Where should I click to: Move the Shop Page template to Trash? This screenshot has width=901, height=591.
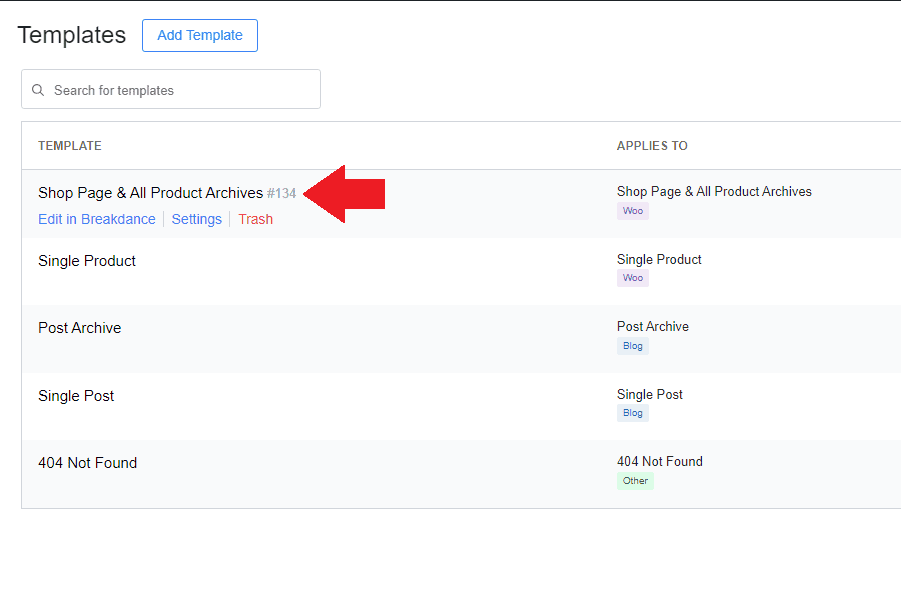pos(255,219)
